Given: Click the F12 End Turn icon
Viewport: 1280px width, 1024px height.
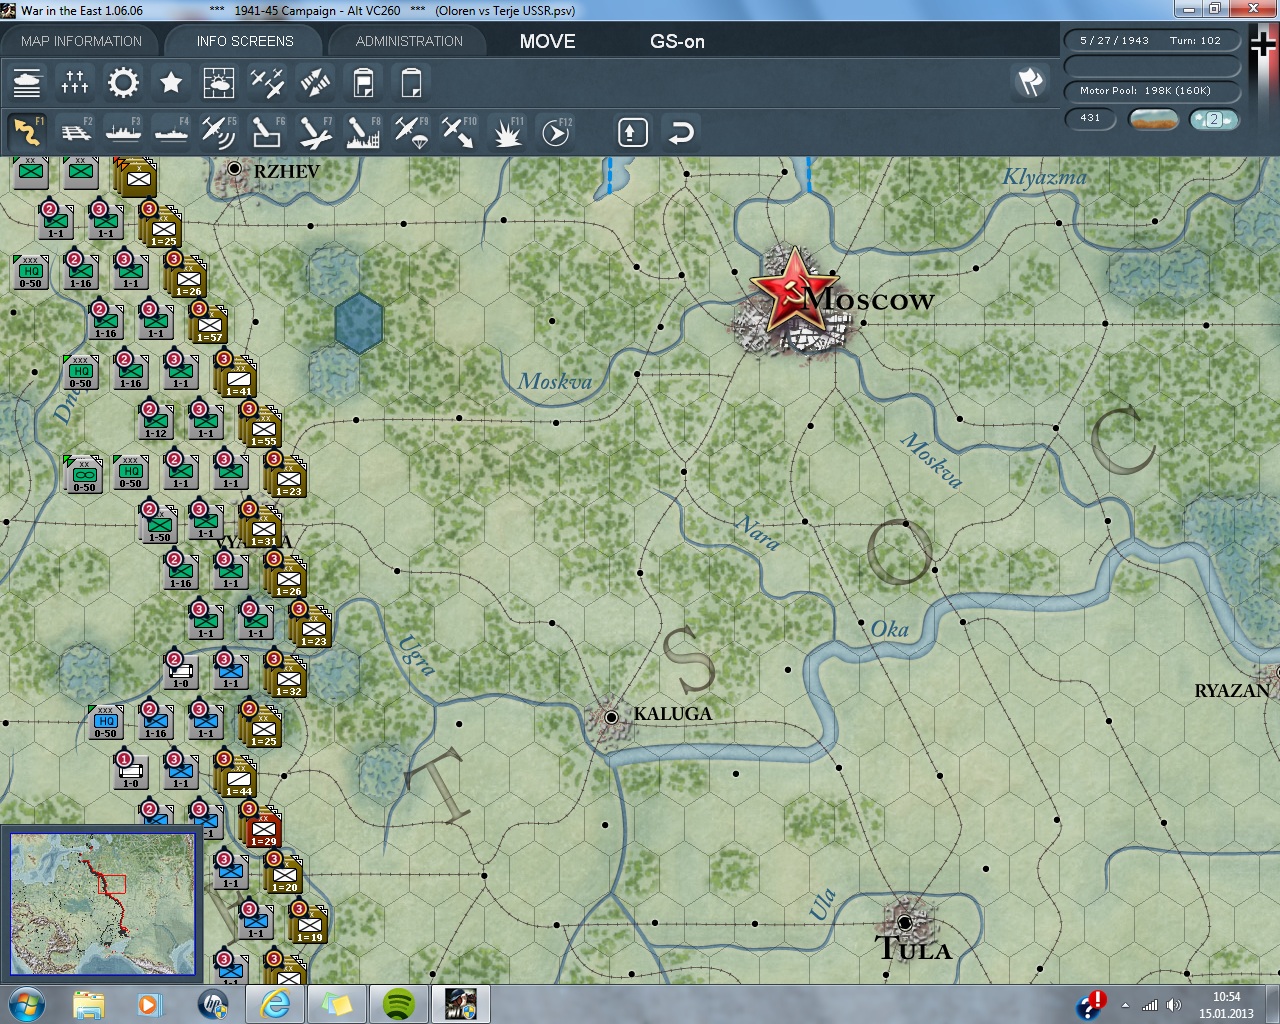Looking at the screenshot, I should pyautogui.click(x=556, y=132).
